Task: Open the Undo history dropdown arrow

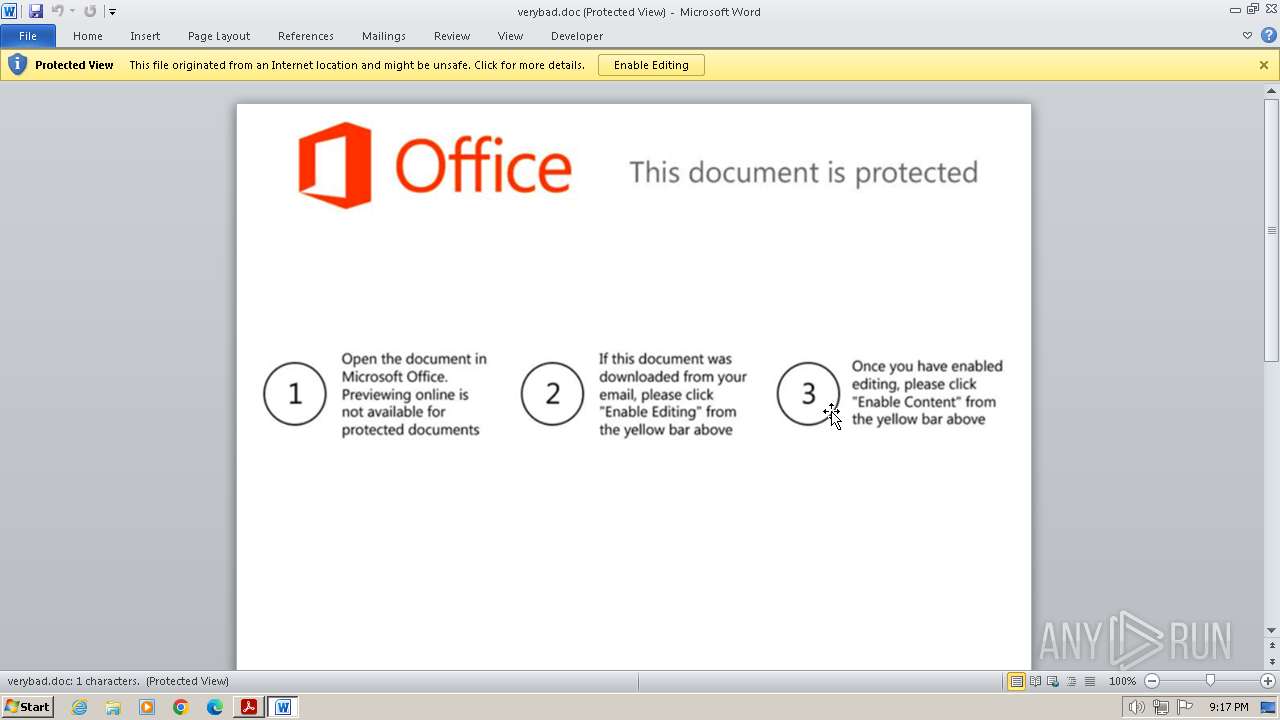Action: coord(72,12)
